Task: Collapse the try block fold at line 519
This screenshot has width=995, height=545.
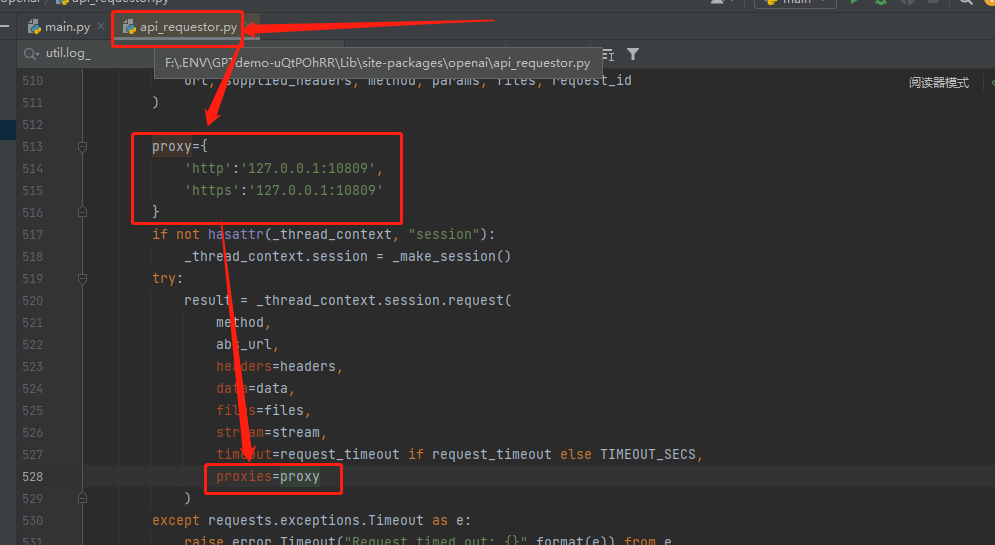Action: (x=82, y=279)
